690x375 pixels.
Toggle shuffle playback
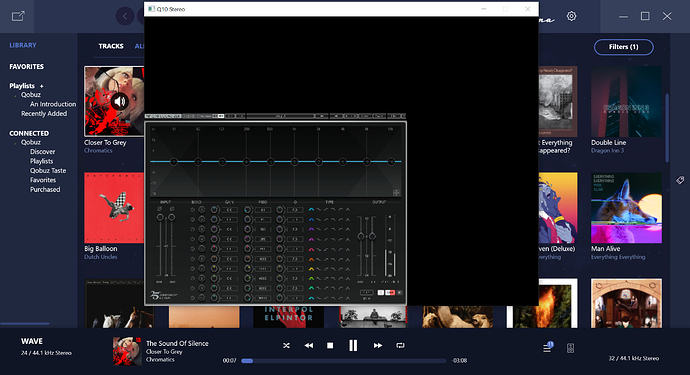click(286, 346)
